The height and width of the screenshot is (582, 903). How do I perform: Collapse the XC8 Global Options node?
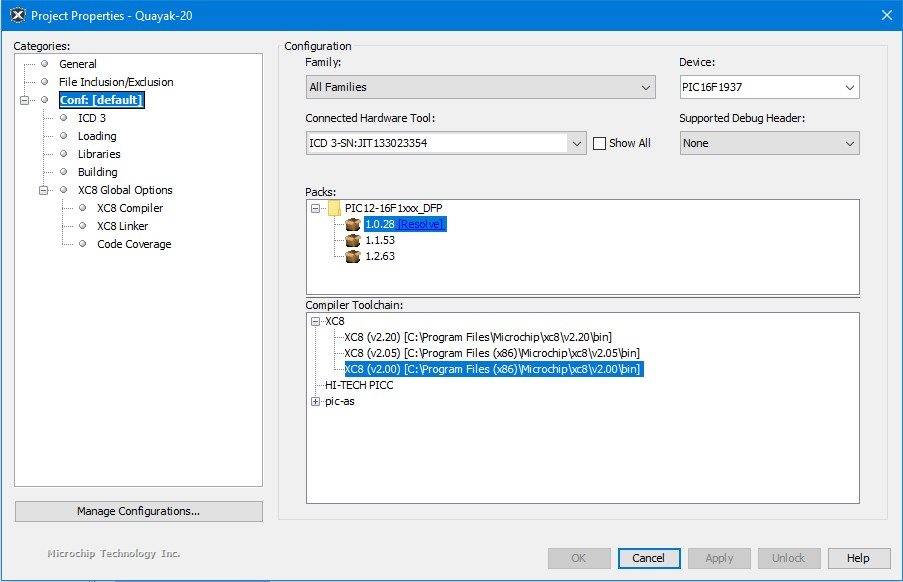click(44, 190)
